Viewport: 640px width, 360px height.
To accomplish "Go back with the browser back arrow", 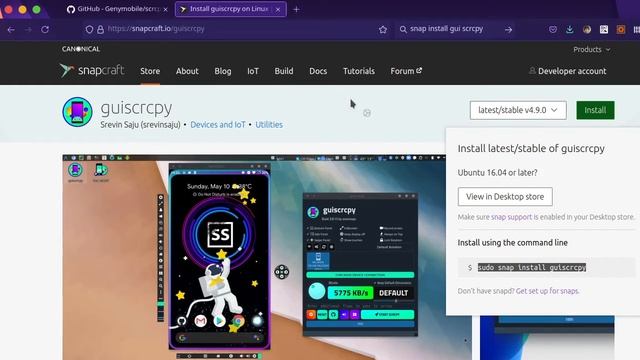I will [x=11, y=29].
